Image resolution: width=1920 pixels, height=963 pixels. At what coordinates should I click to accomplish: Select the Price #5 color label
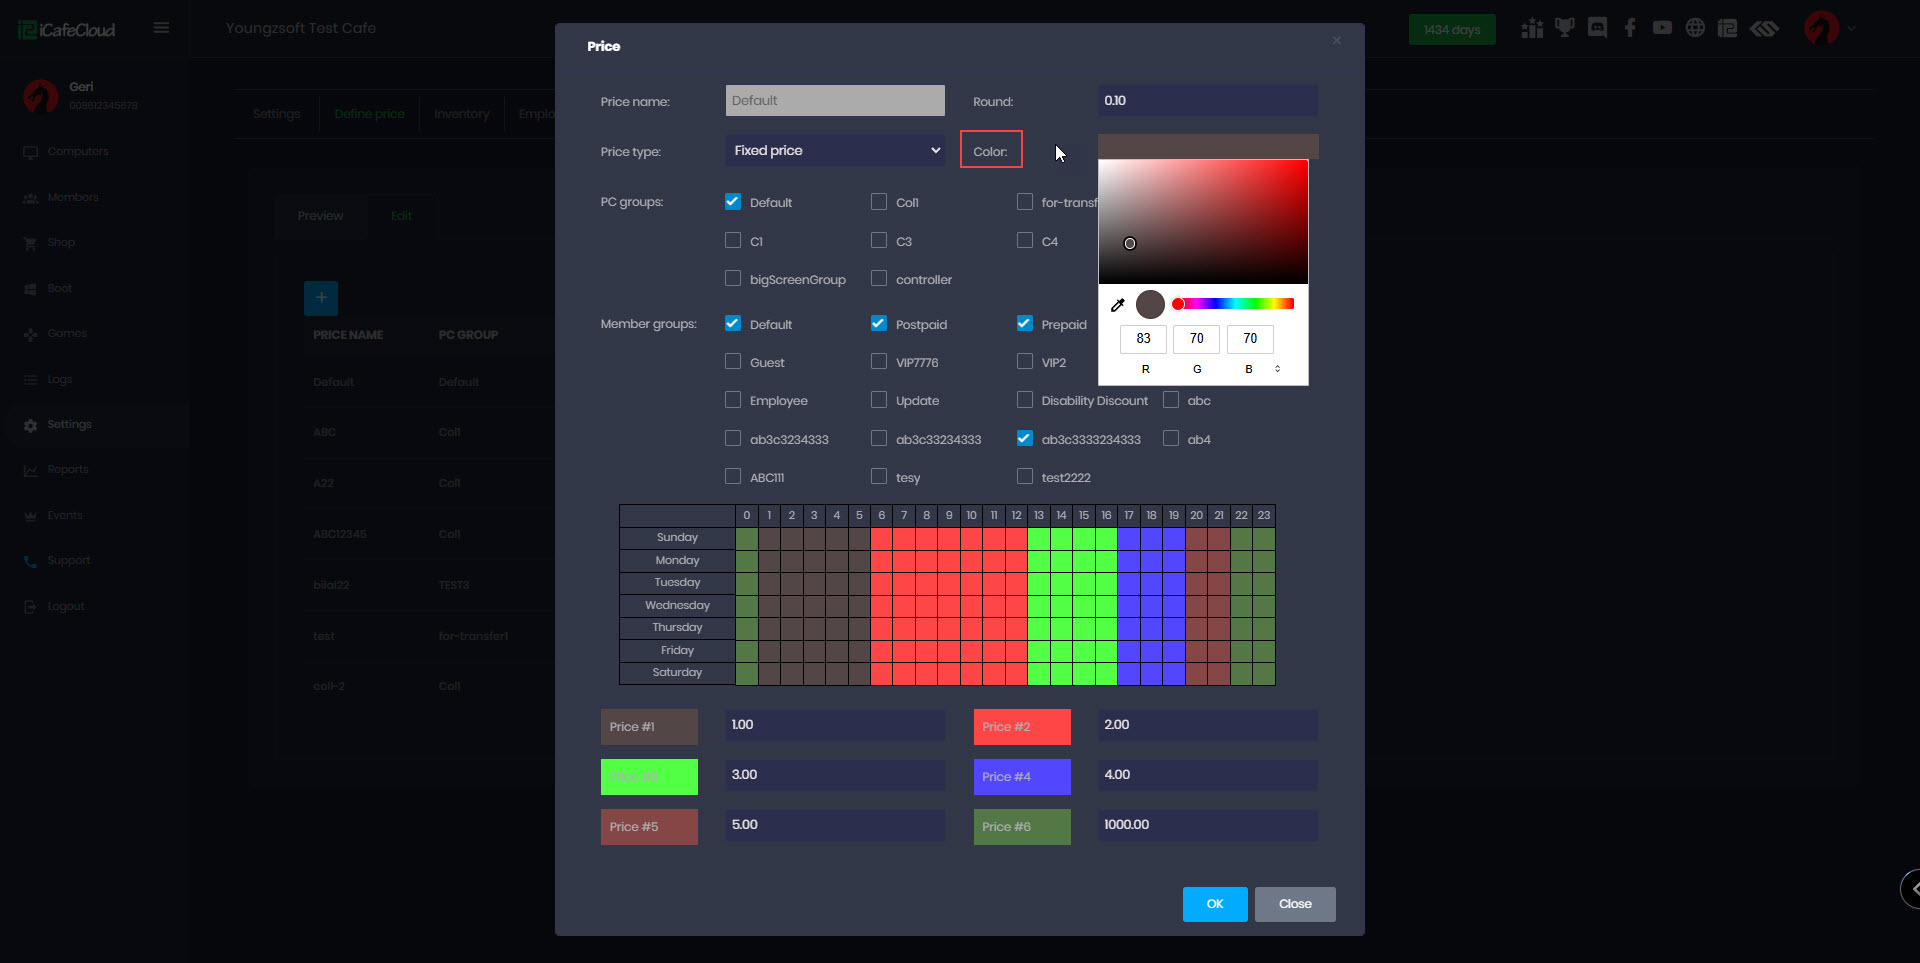pyautogui.click(x=649, y=827)
